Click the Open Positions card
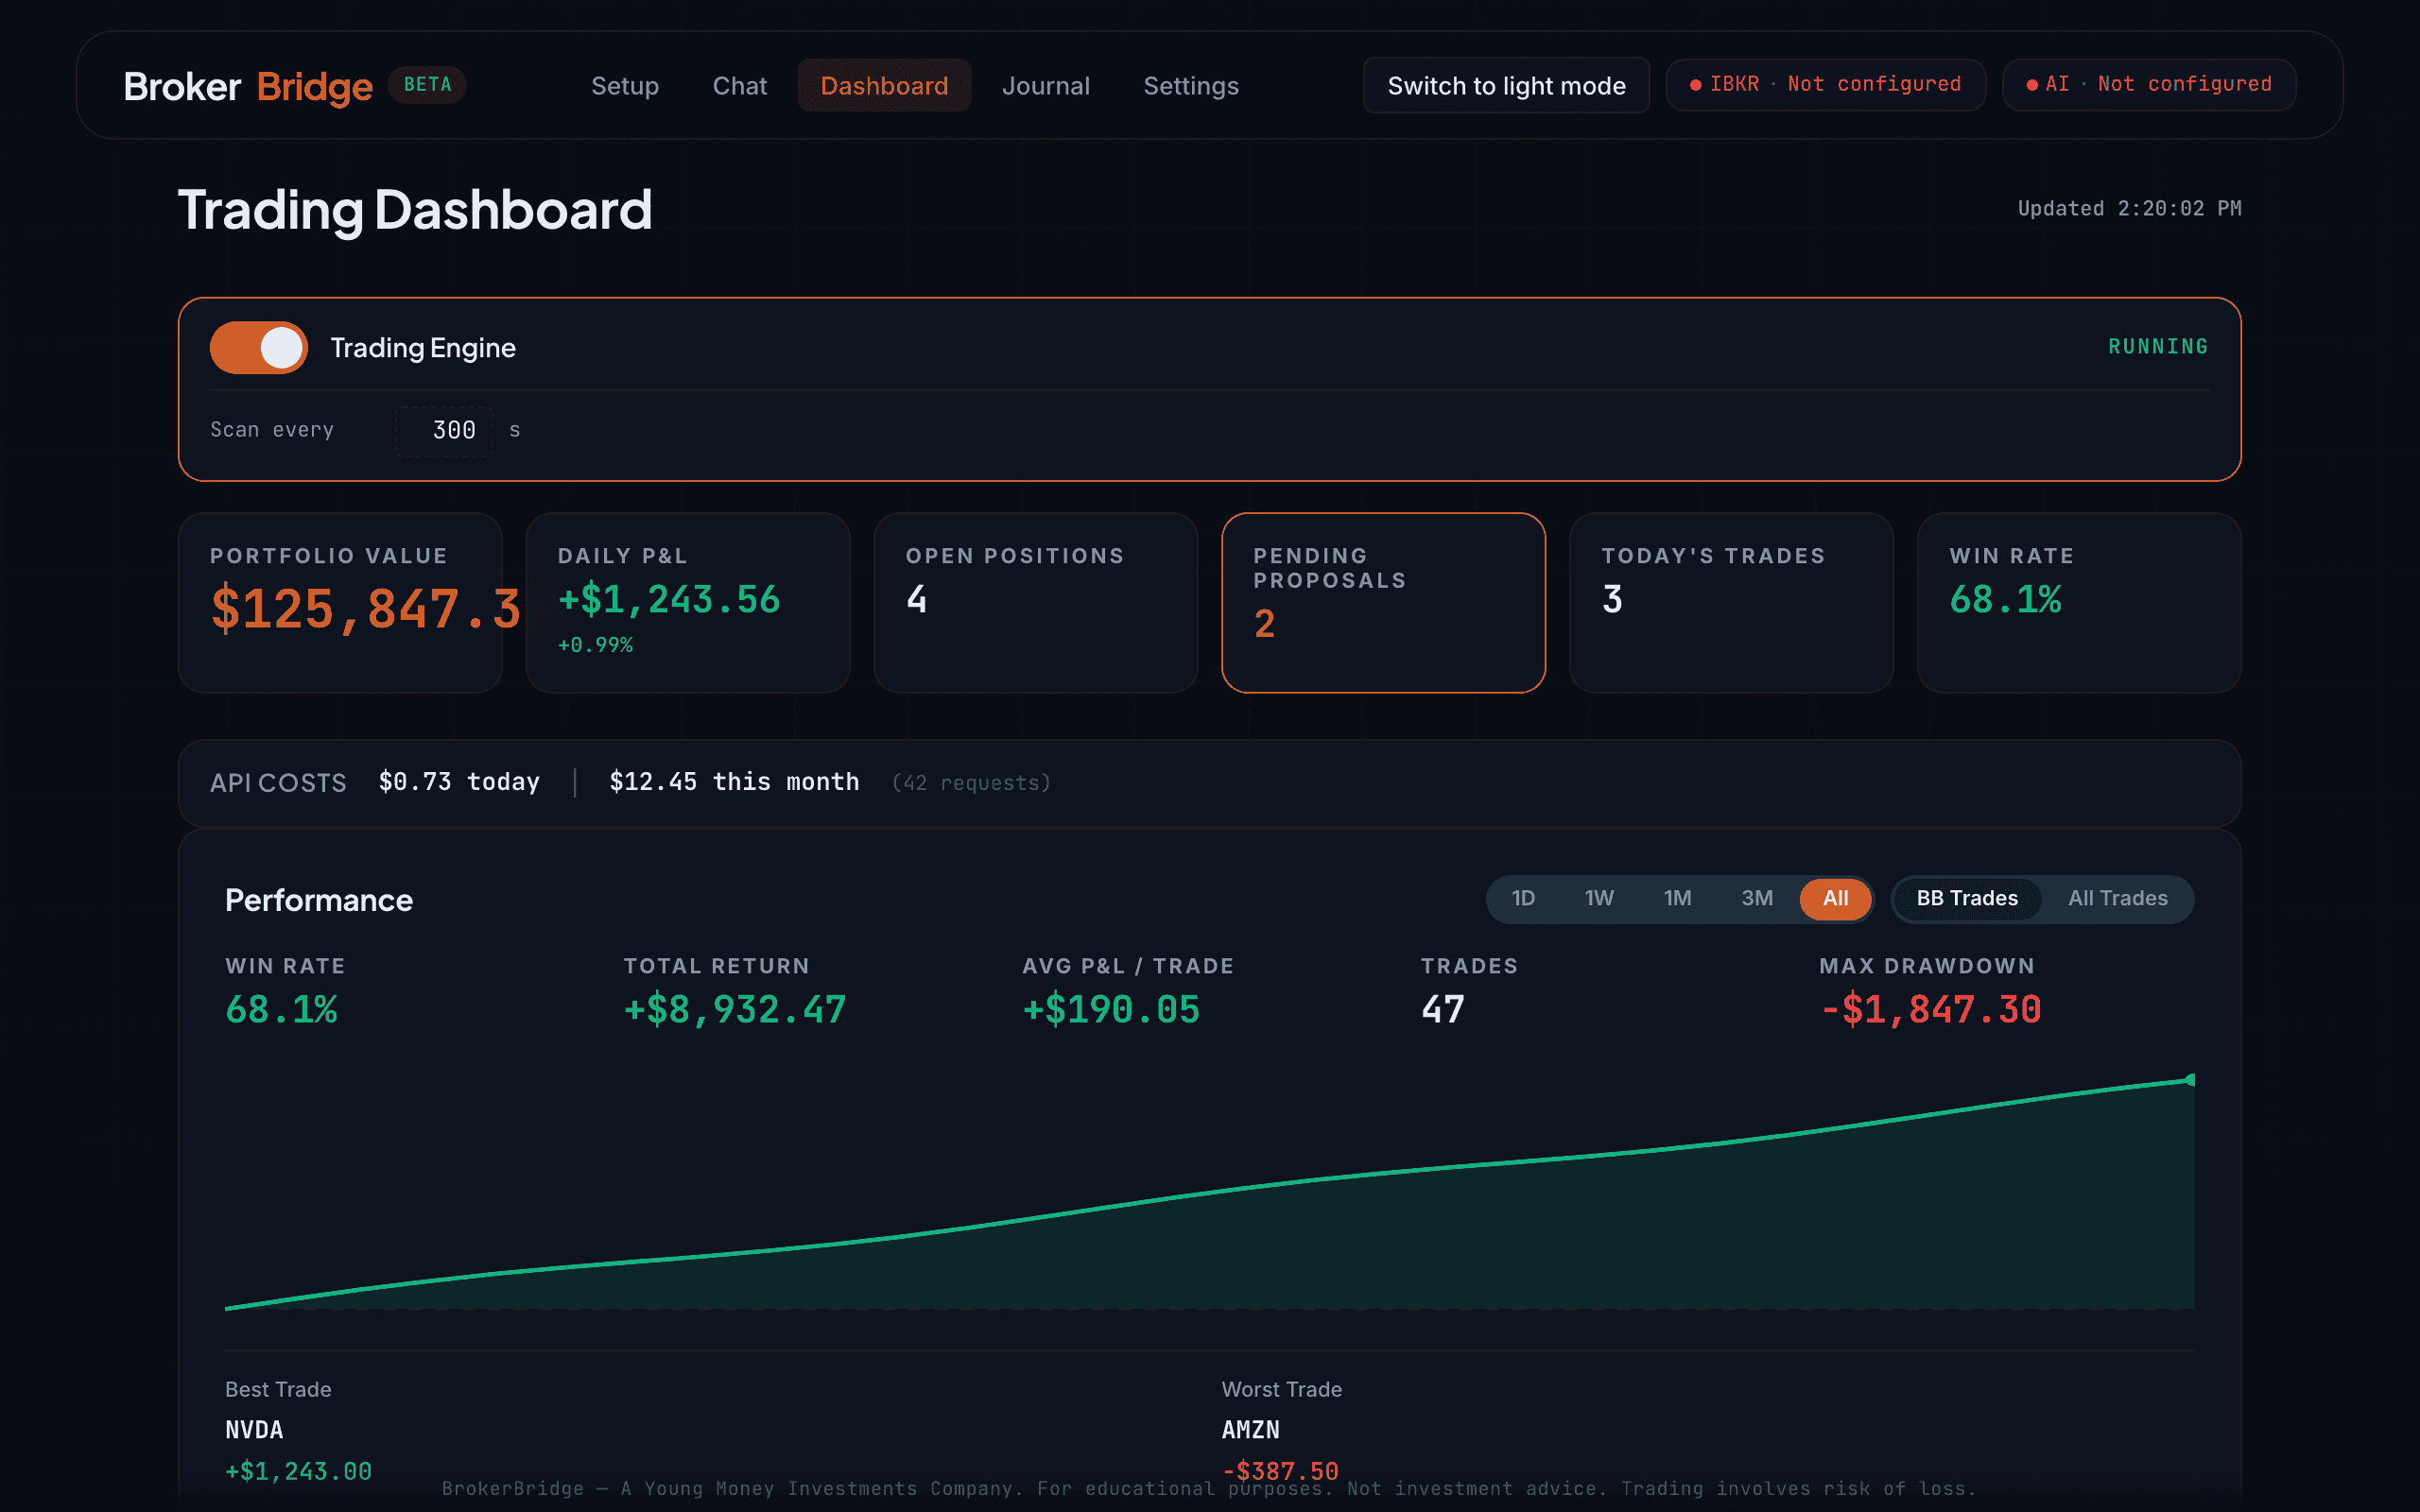 tap(1036, 603)
